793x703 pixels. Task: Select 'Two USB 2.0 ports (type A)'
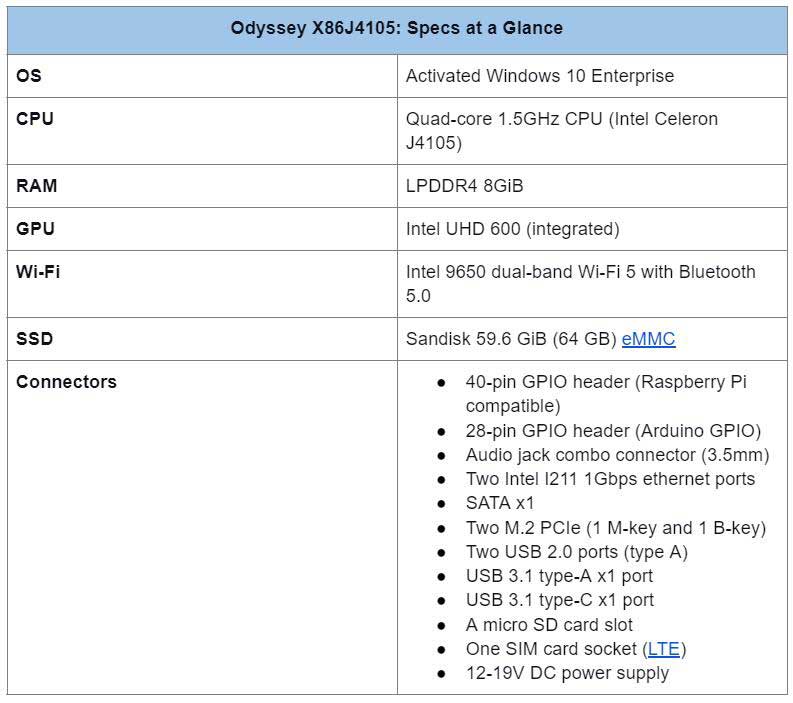point(577,552)
